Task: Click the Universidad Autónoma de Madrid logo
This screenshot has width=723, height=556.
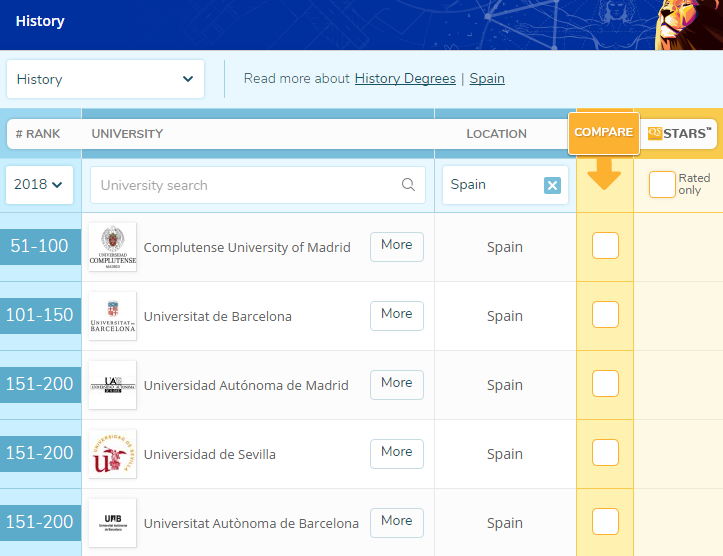Action: tap(113, 385)
